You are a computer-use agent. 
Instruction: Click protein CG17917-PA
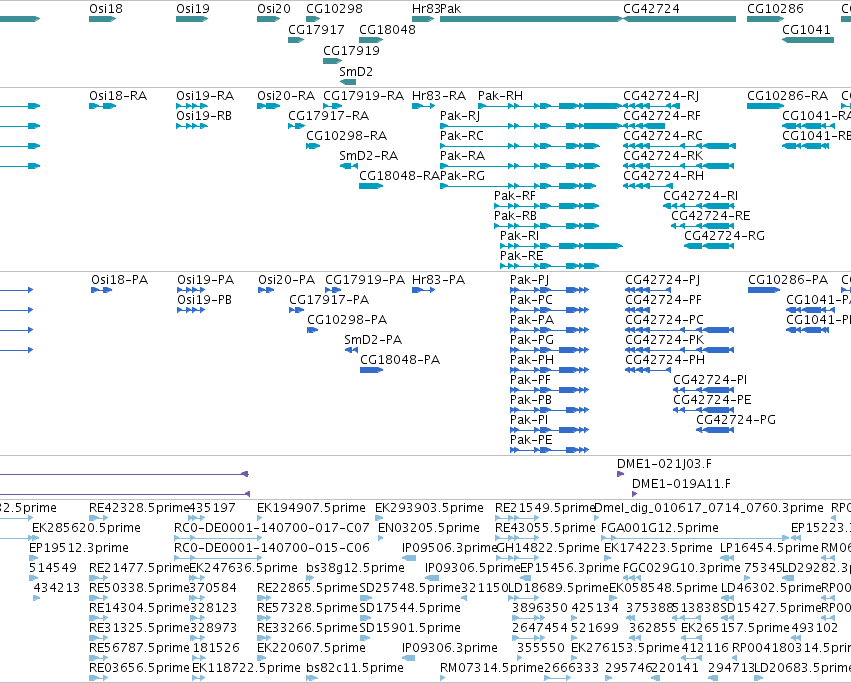[x=329, y=300]
